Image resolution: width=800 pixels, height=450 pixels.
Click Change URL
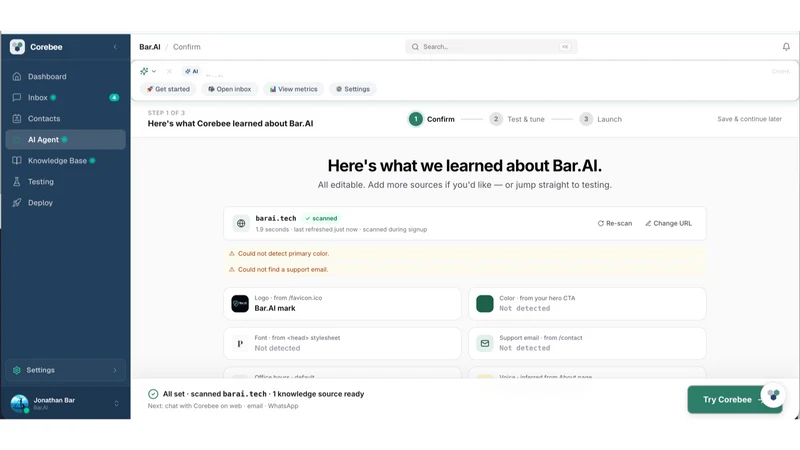(668, 223)
